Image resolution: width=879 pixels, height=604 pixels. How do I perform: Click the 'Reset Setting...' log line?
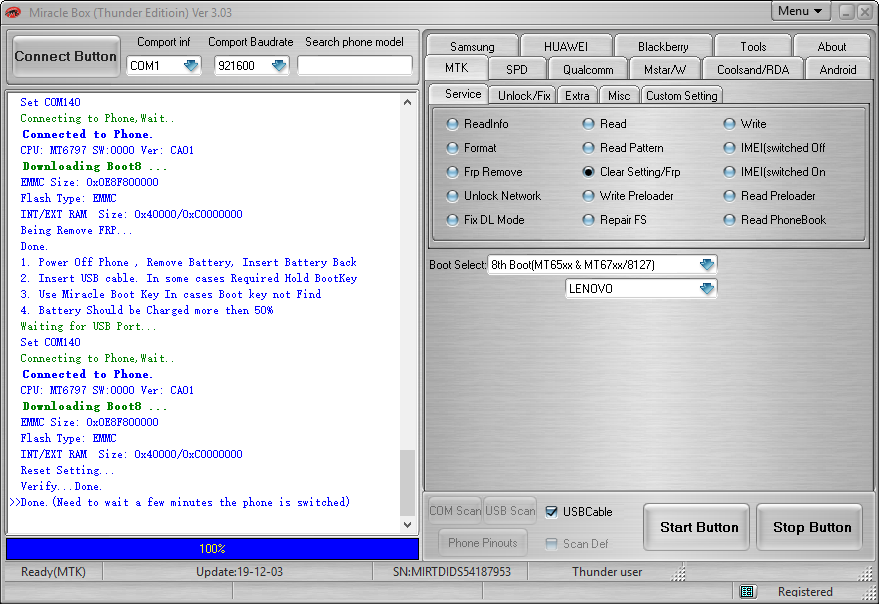[67, 471]
